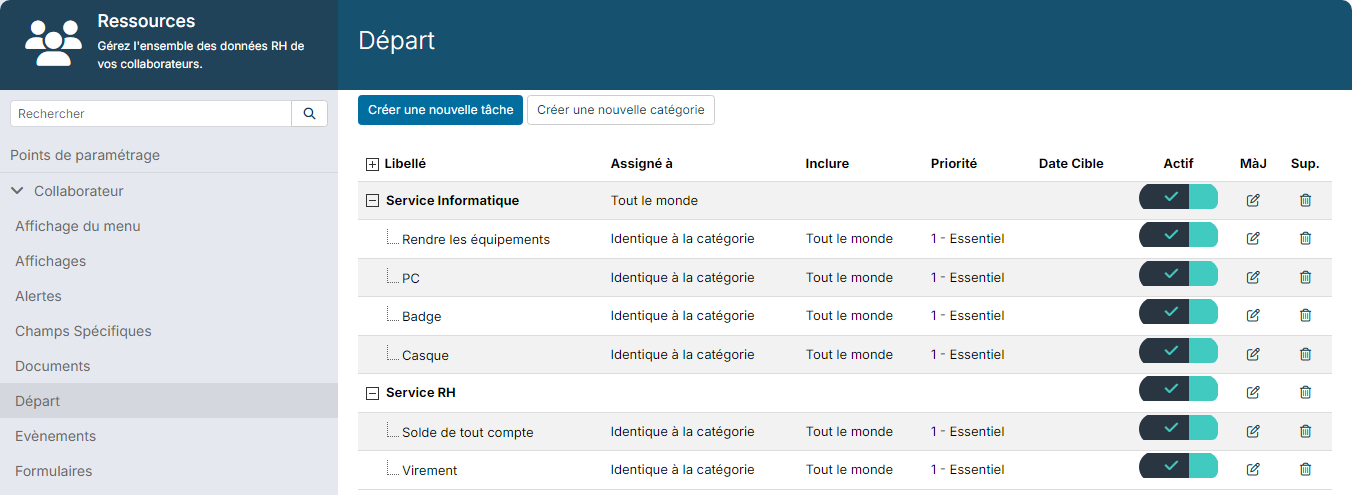Click 1 - Essentiel in Casque row
1352x495 pixels.
coord(968,354)
